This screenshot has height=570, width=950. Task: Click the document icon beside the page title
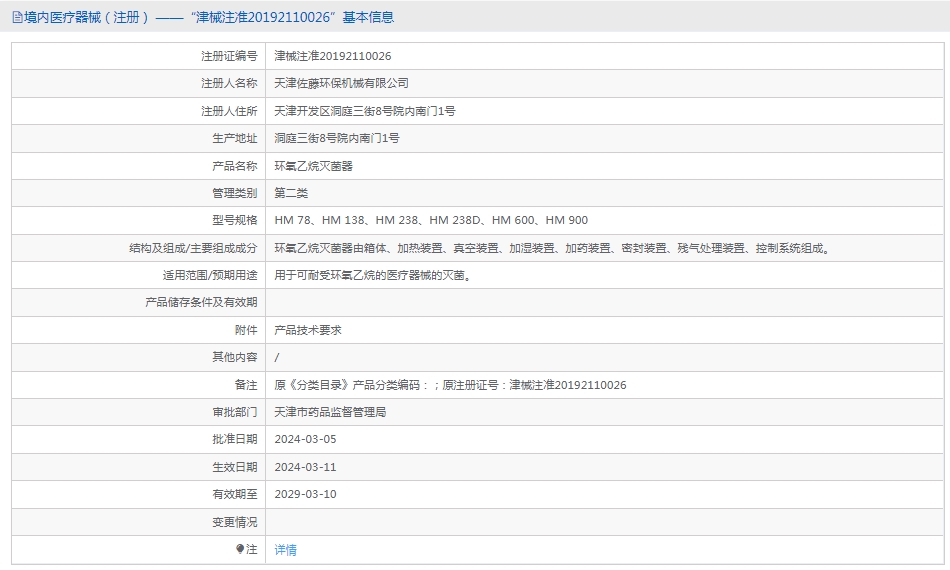17,17
